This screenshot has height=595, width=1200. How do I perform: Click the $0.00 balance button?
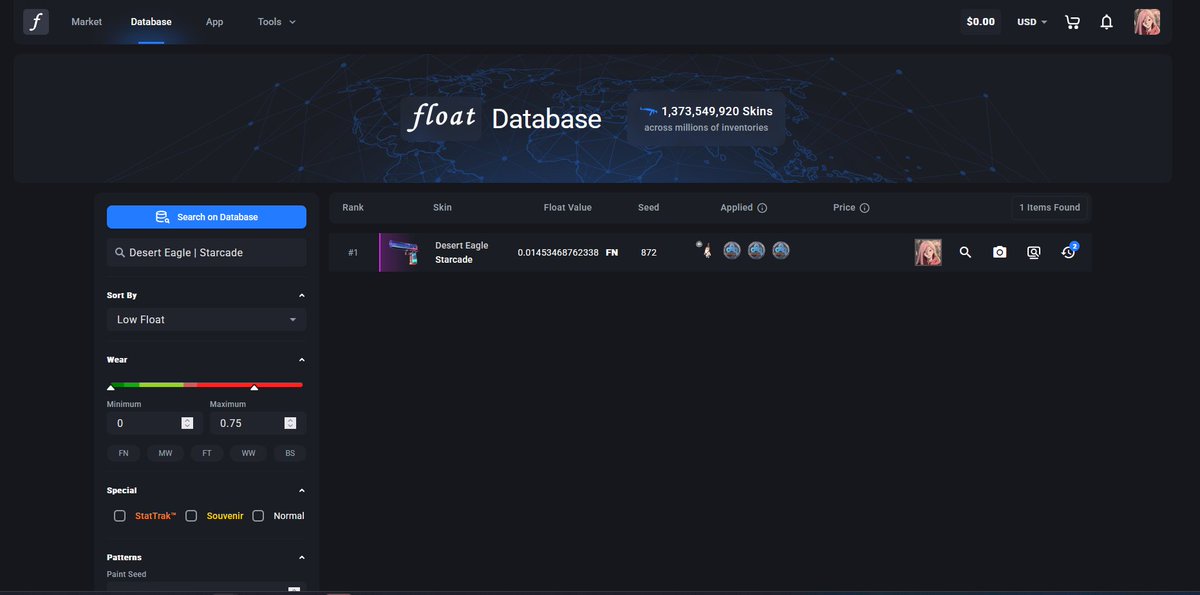pos(981,22)
